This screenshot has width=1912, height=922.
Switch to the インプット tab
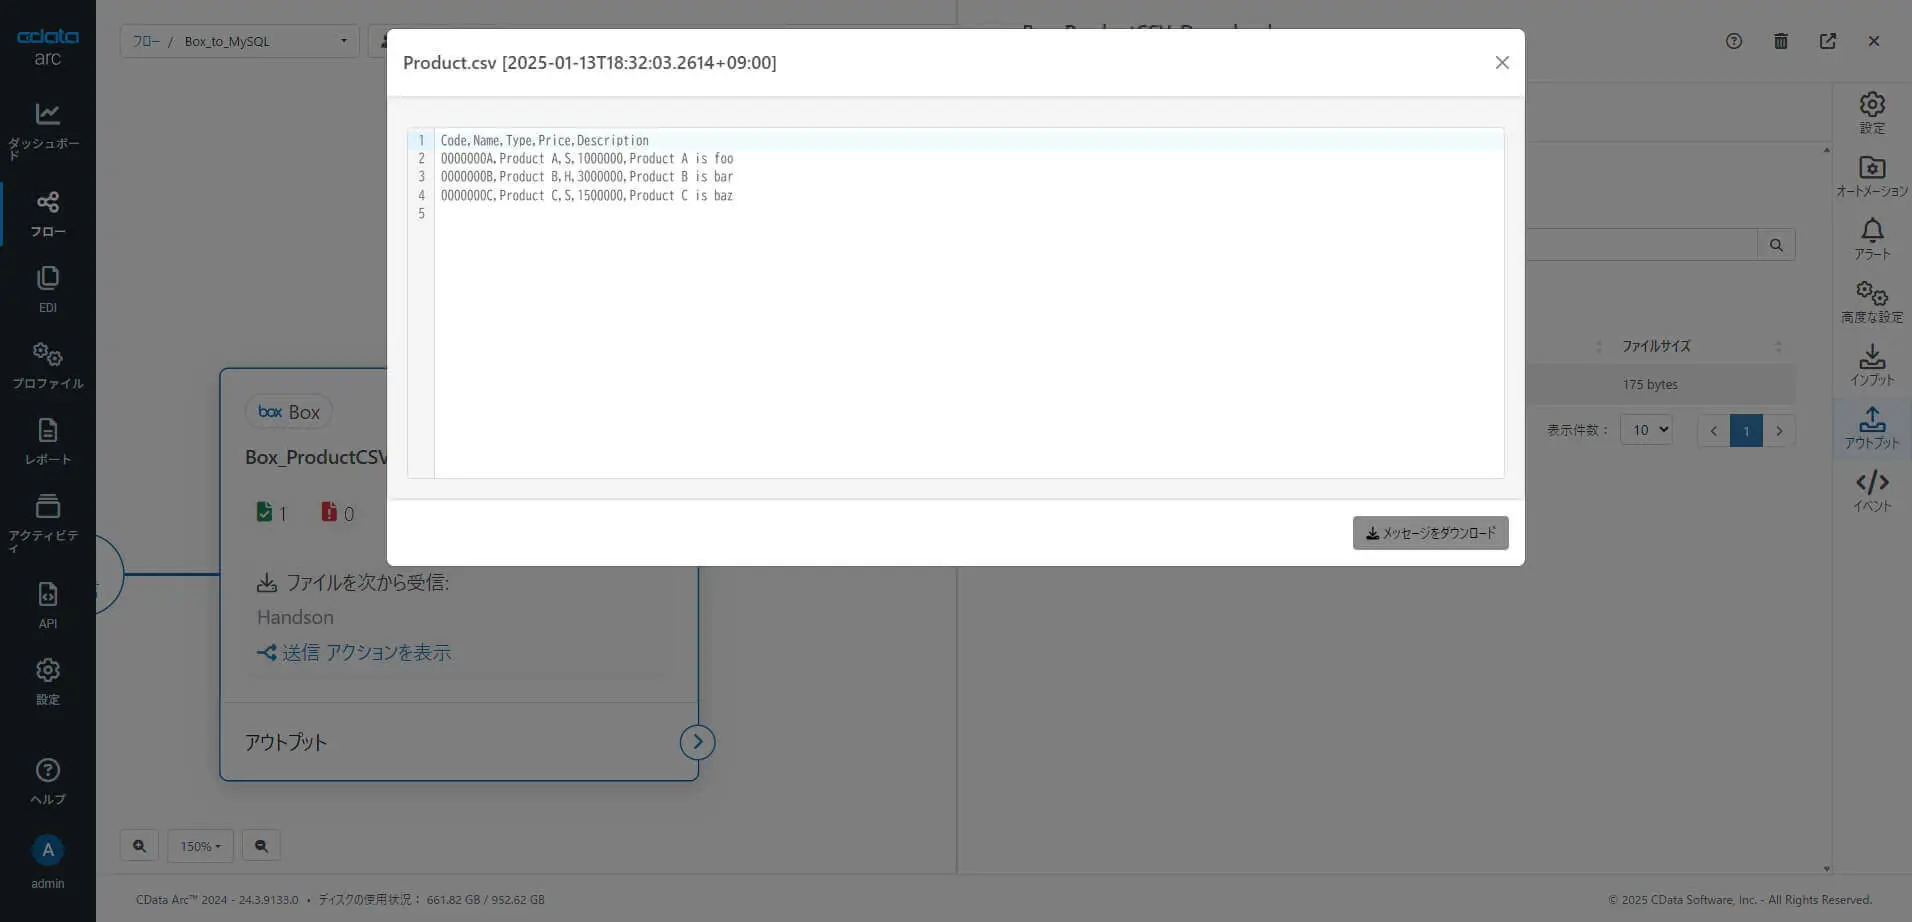pos(1872,365)
